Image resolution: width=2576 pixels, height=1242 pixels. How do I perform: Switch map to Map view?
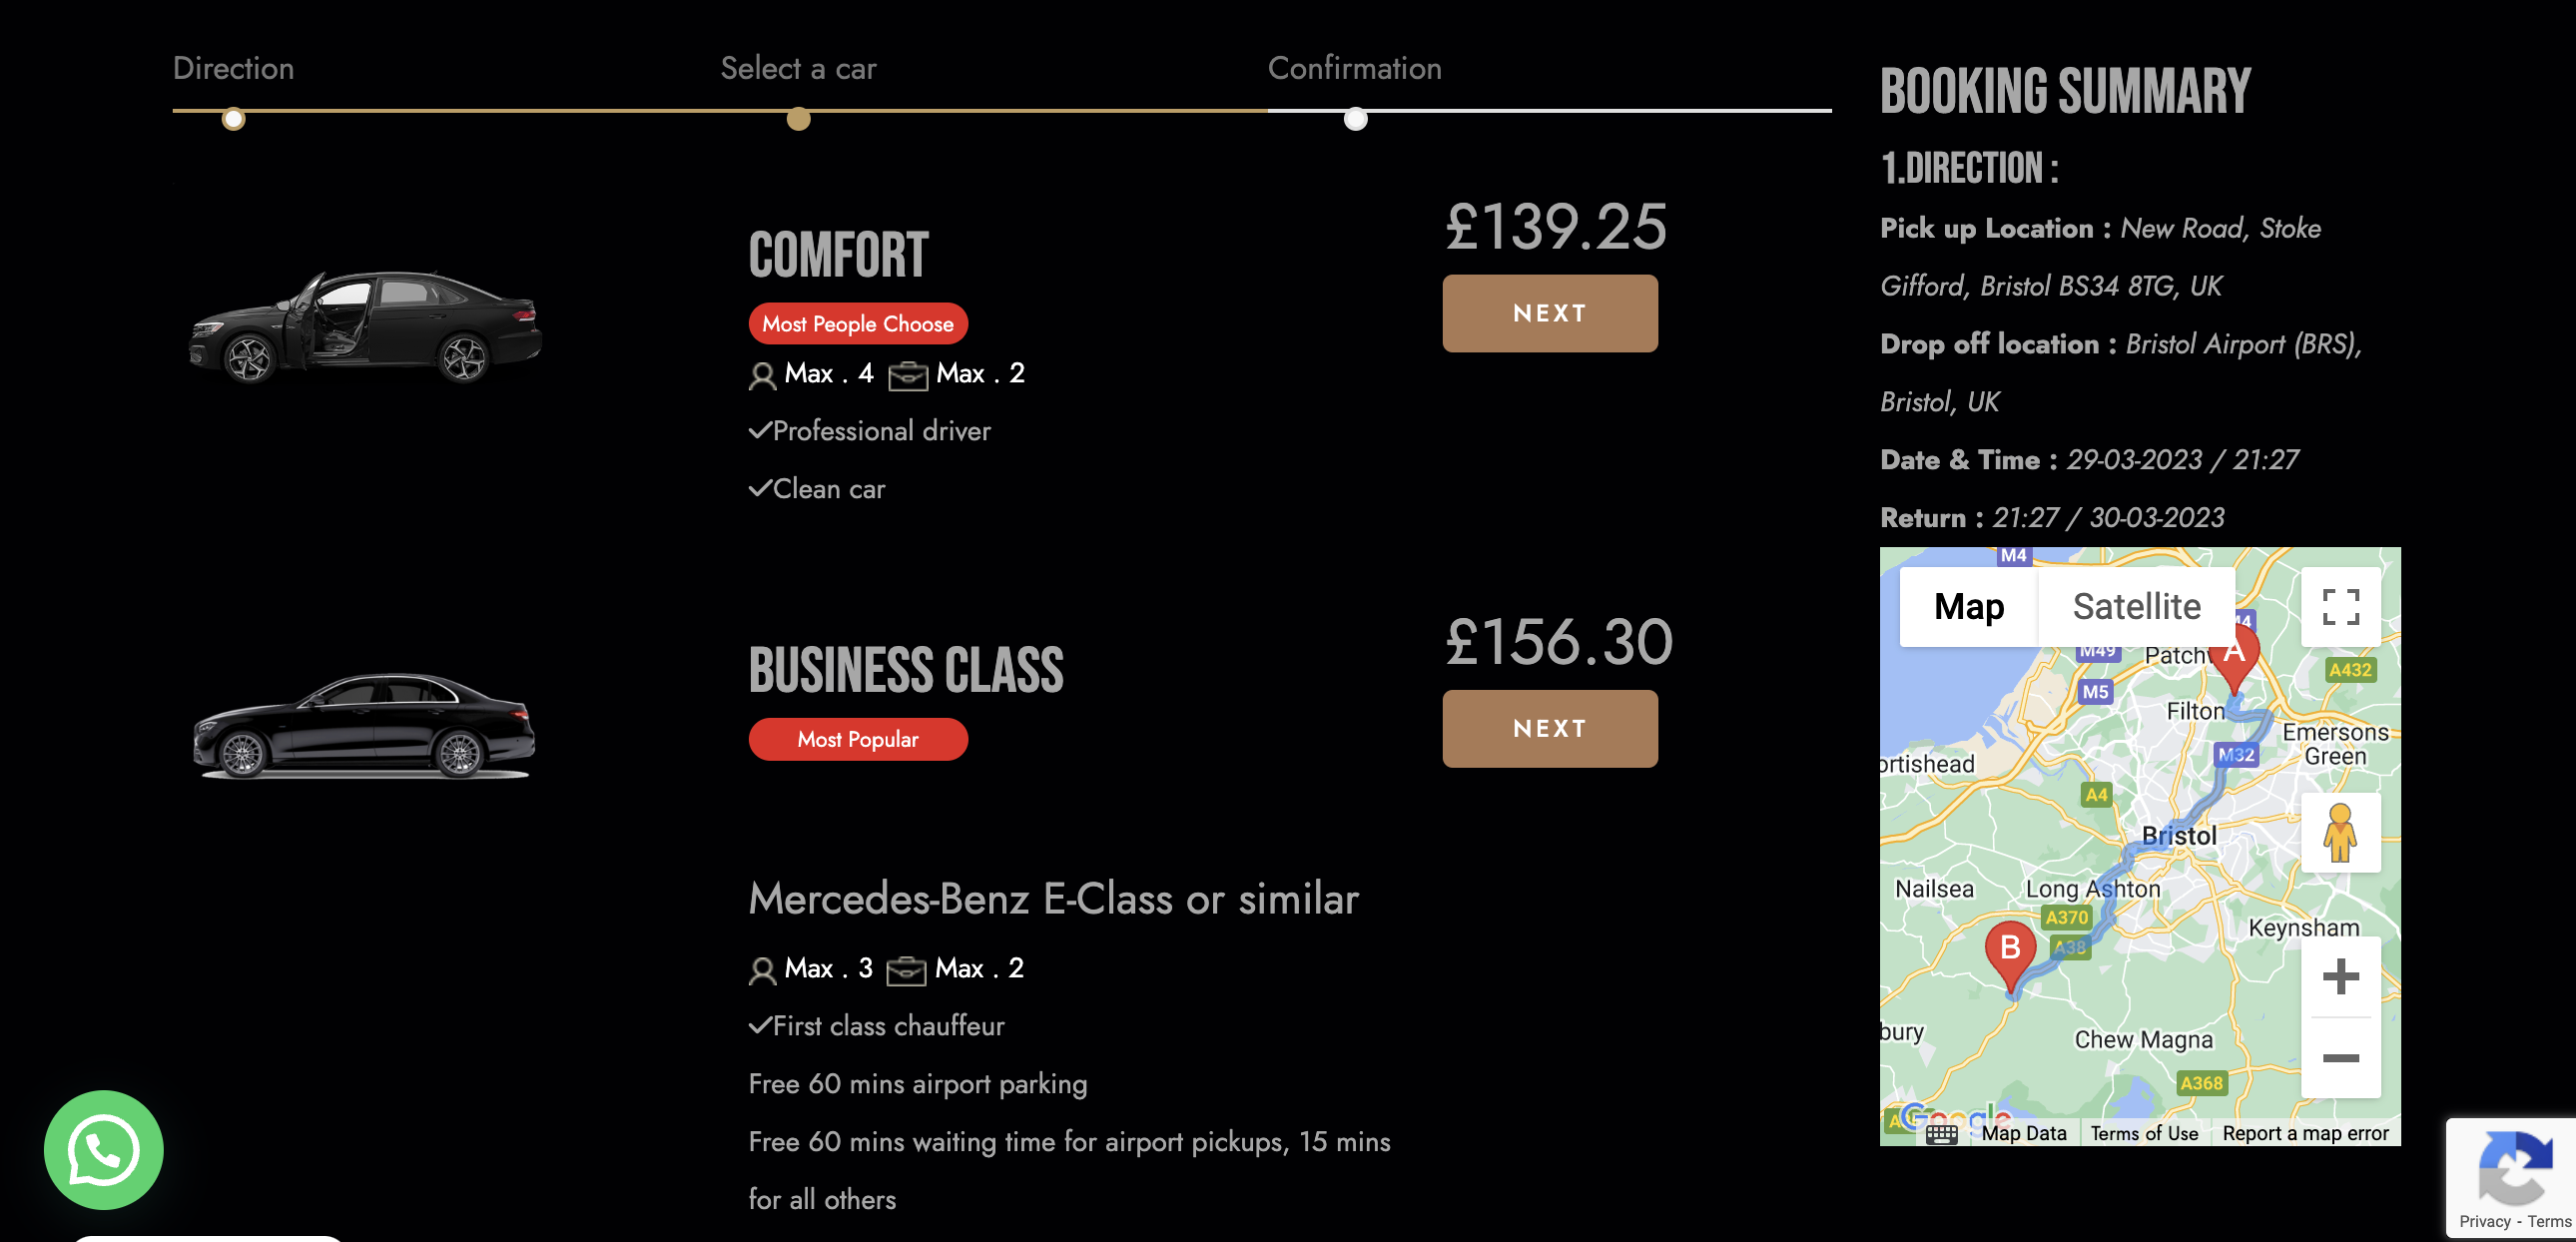[1968, 607]
